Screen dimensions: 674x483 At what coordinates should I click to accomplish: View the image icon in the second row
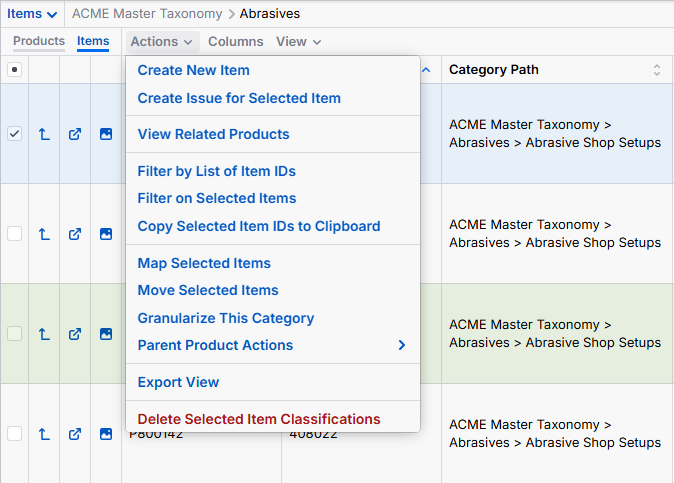click(x=106, y=234)
